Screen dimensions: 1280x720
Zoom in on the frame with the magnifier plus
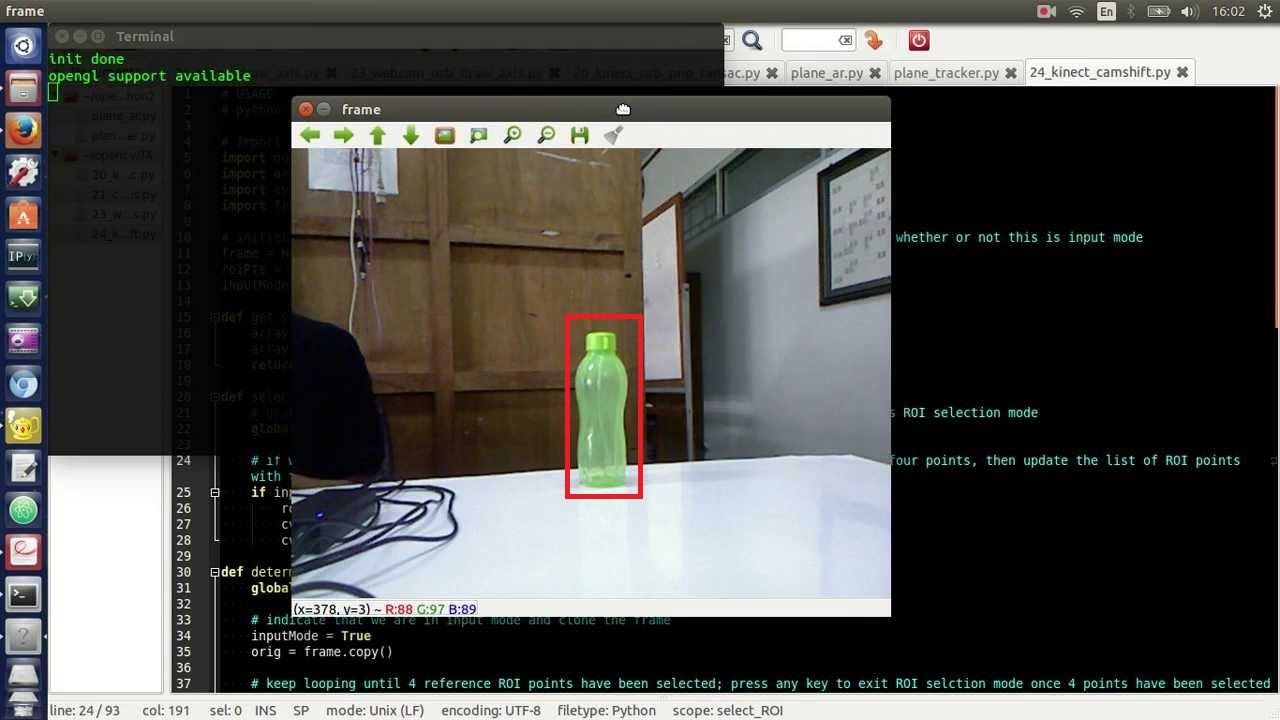click(x=511, y=135)
